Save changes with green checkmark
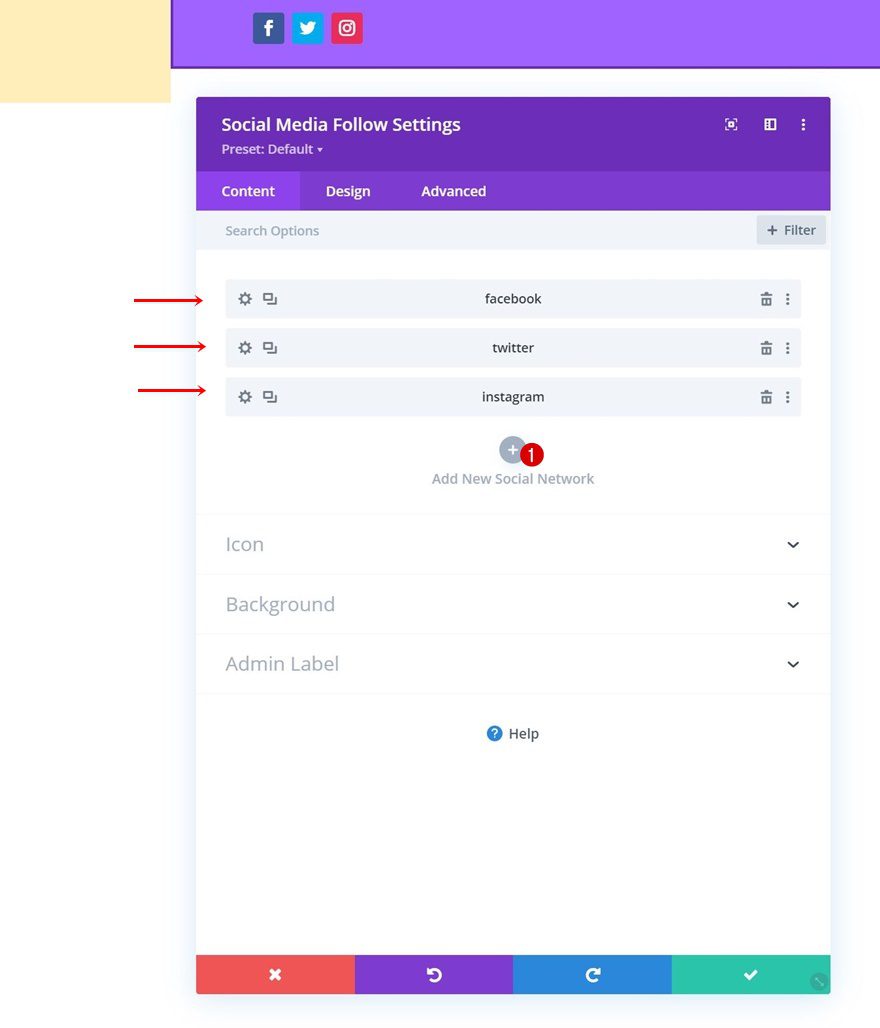Image resolution: width=880 pixels, height=1028 pixels. 751,974
